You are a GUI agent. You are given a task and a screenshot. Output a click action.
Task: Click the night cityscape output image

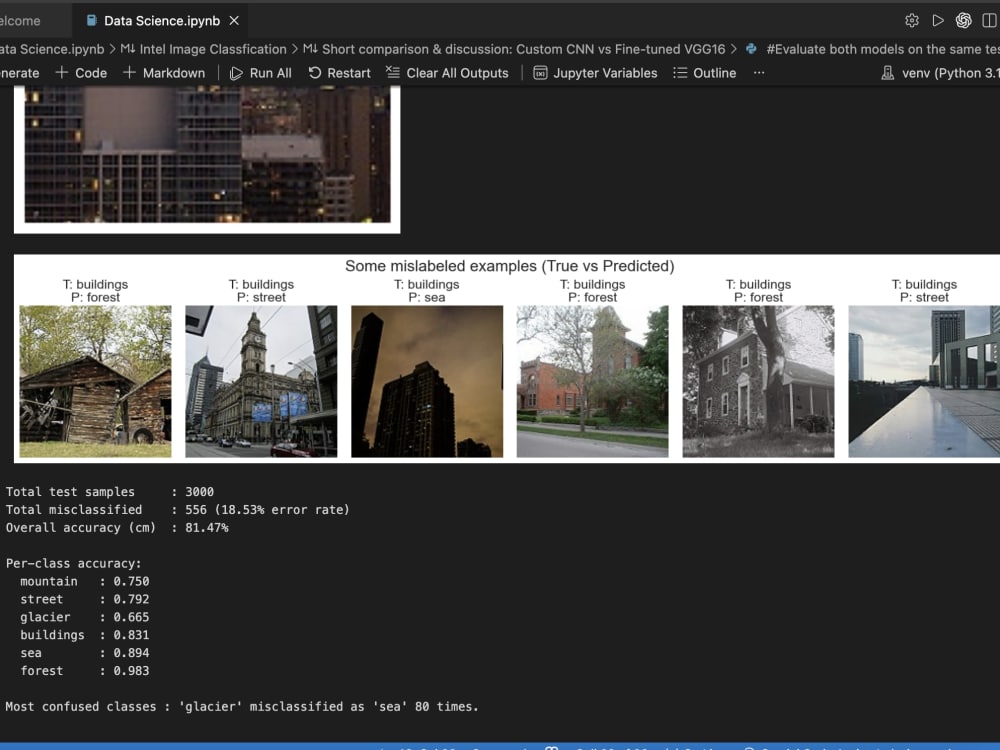click(207, 154)
